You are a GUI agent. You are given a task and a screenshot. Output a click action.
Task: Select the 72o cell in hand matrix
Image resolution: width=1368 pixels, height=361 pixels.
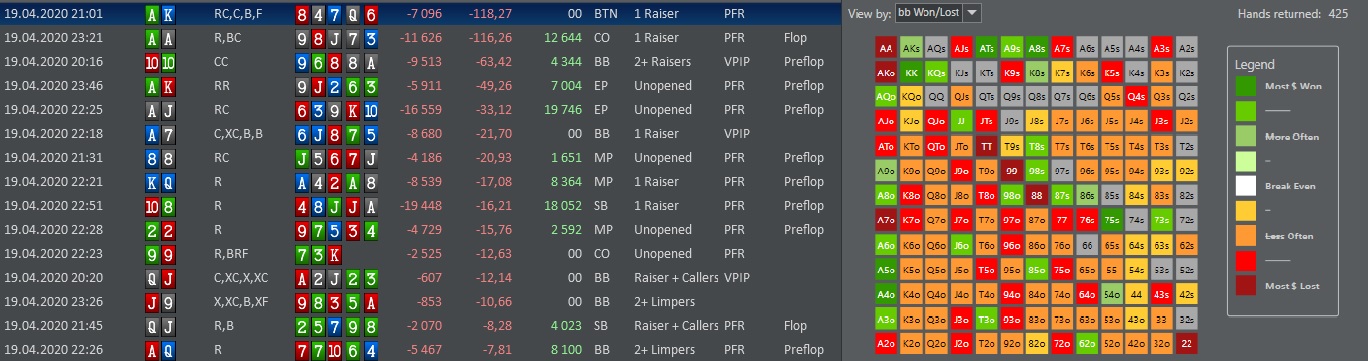click(1061, 344)
